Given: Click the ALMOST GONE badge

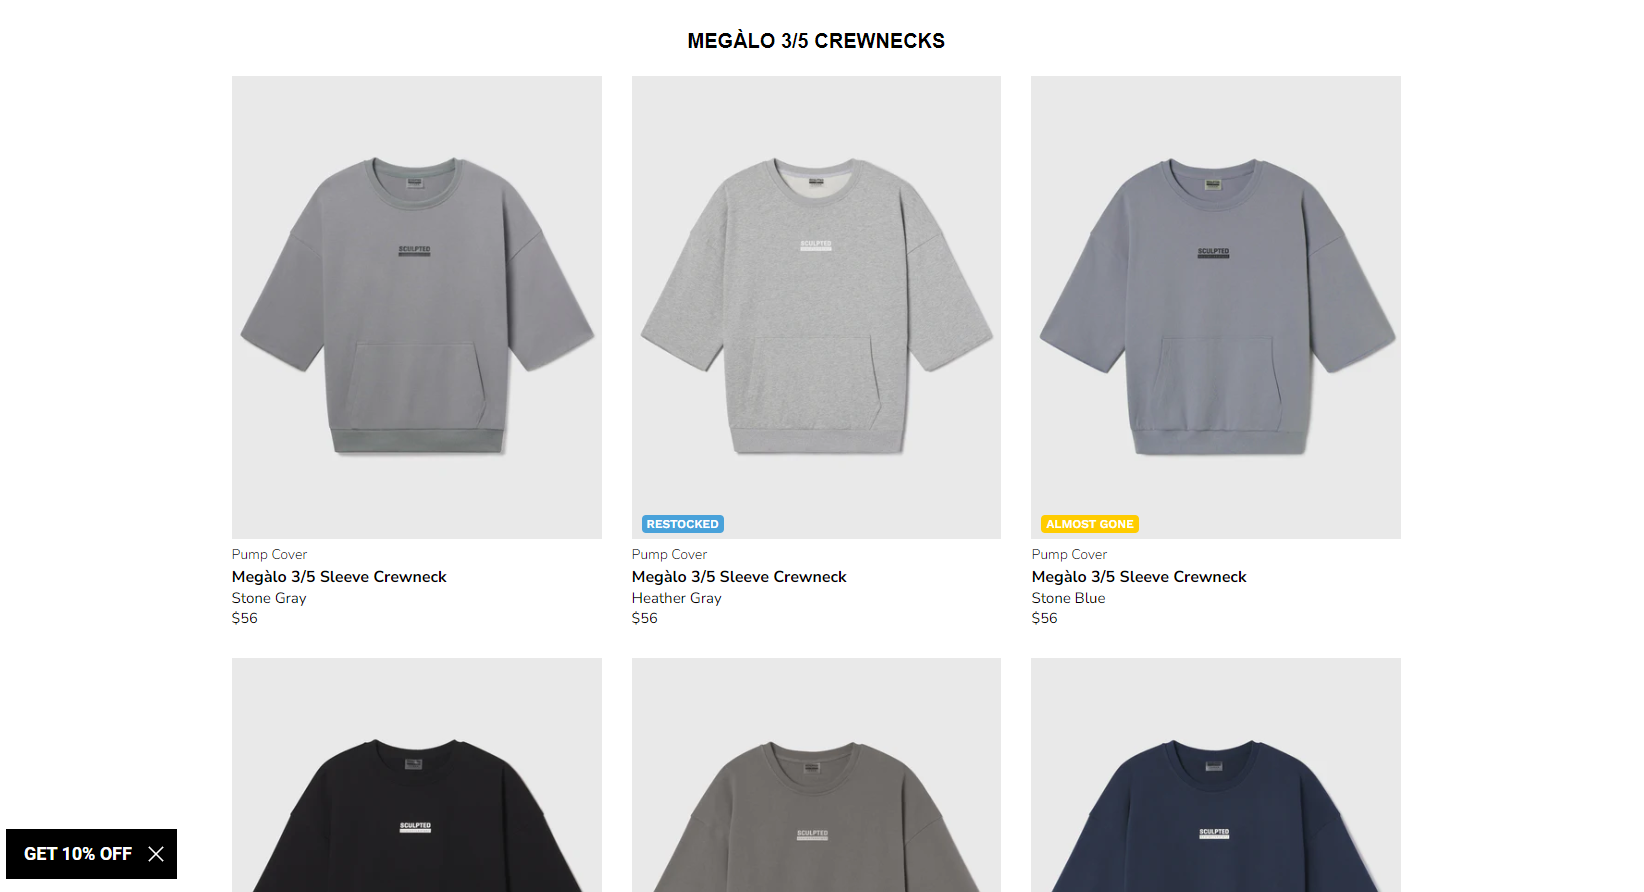Looking at the screenshot, I should (x=1090, y=524).
